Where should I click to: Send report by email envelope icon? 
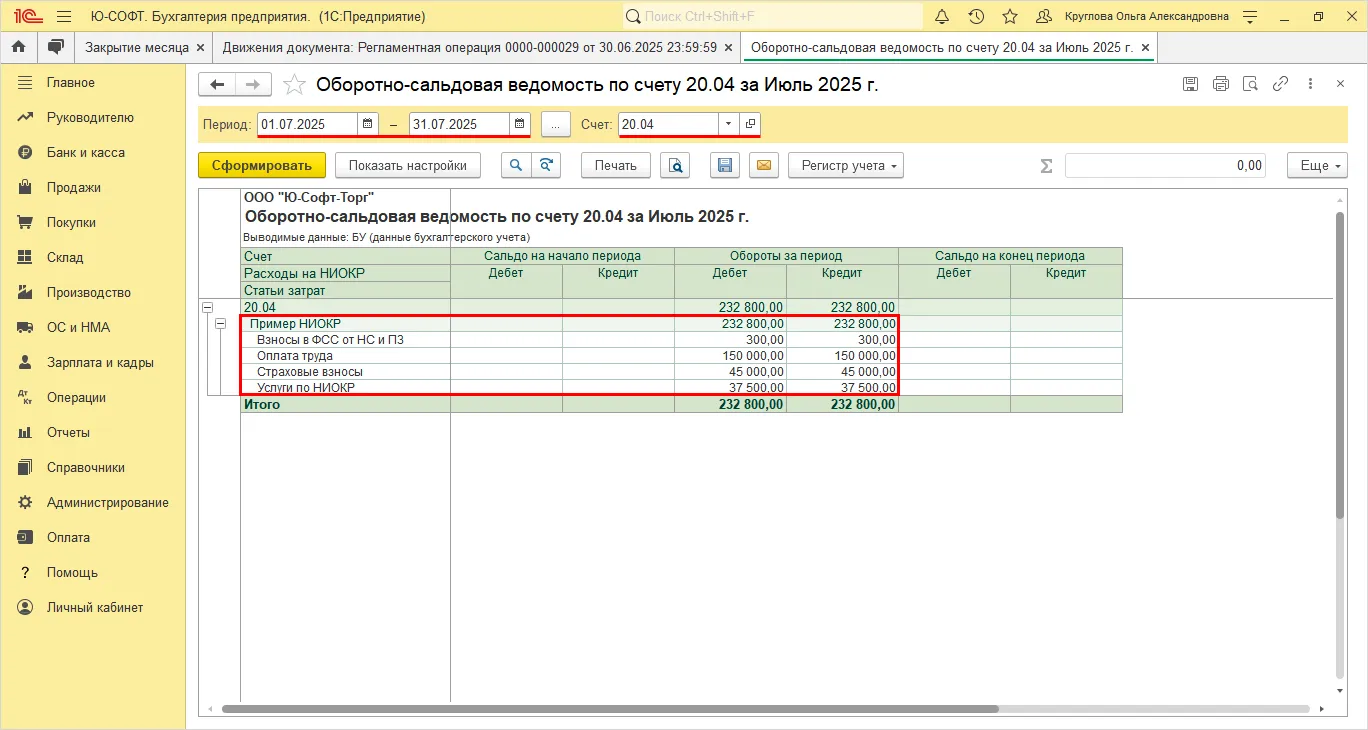coord(764,166)
